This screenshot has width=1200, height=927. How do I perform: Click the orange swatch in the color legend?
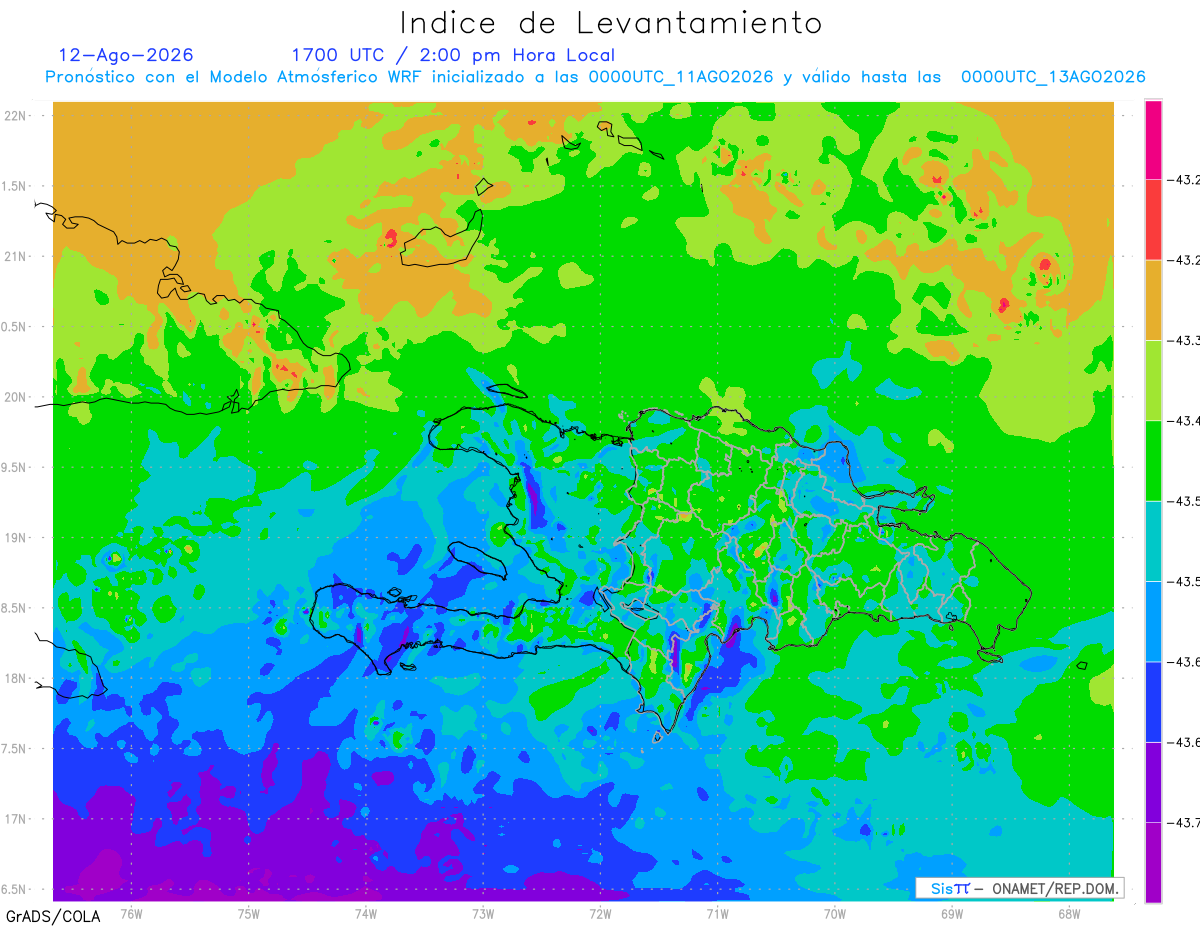pyautogui.click(x=1153, y=300)
